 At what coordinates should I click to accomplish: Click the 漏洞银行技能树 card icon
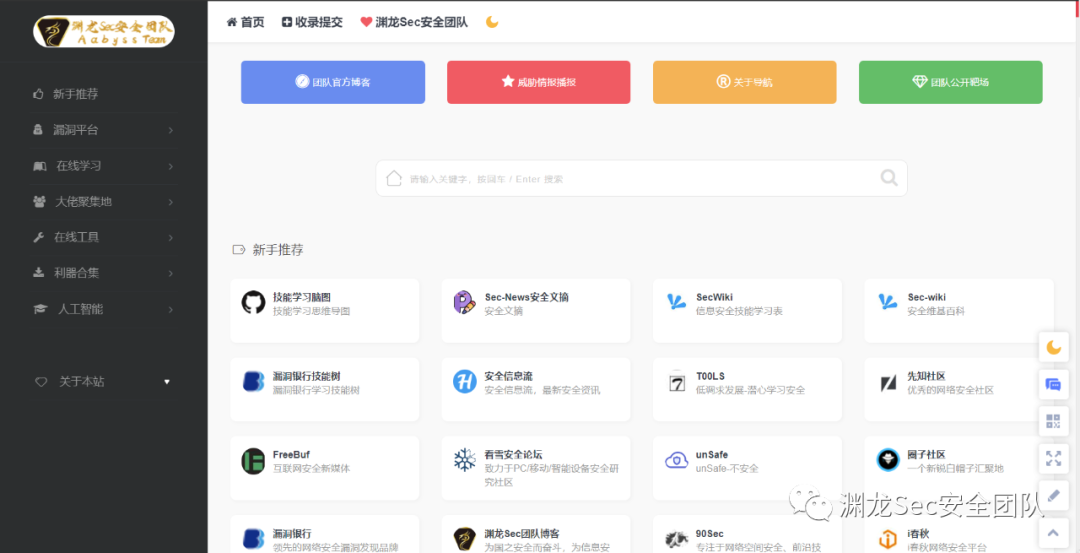[253, 382]
